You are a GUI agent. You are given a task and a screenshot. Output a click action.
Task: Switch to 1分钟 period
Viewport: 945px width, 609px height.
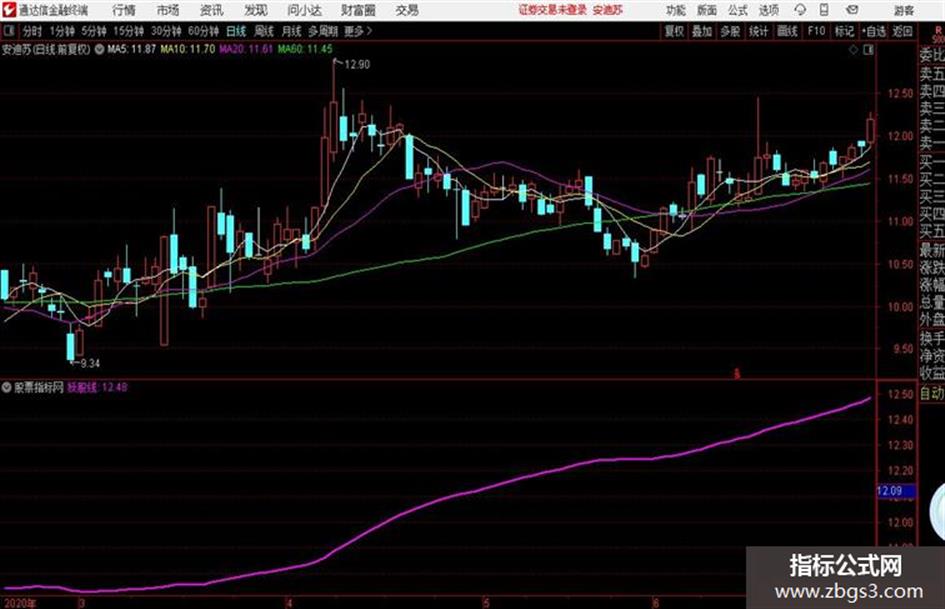61,31
